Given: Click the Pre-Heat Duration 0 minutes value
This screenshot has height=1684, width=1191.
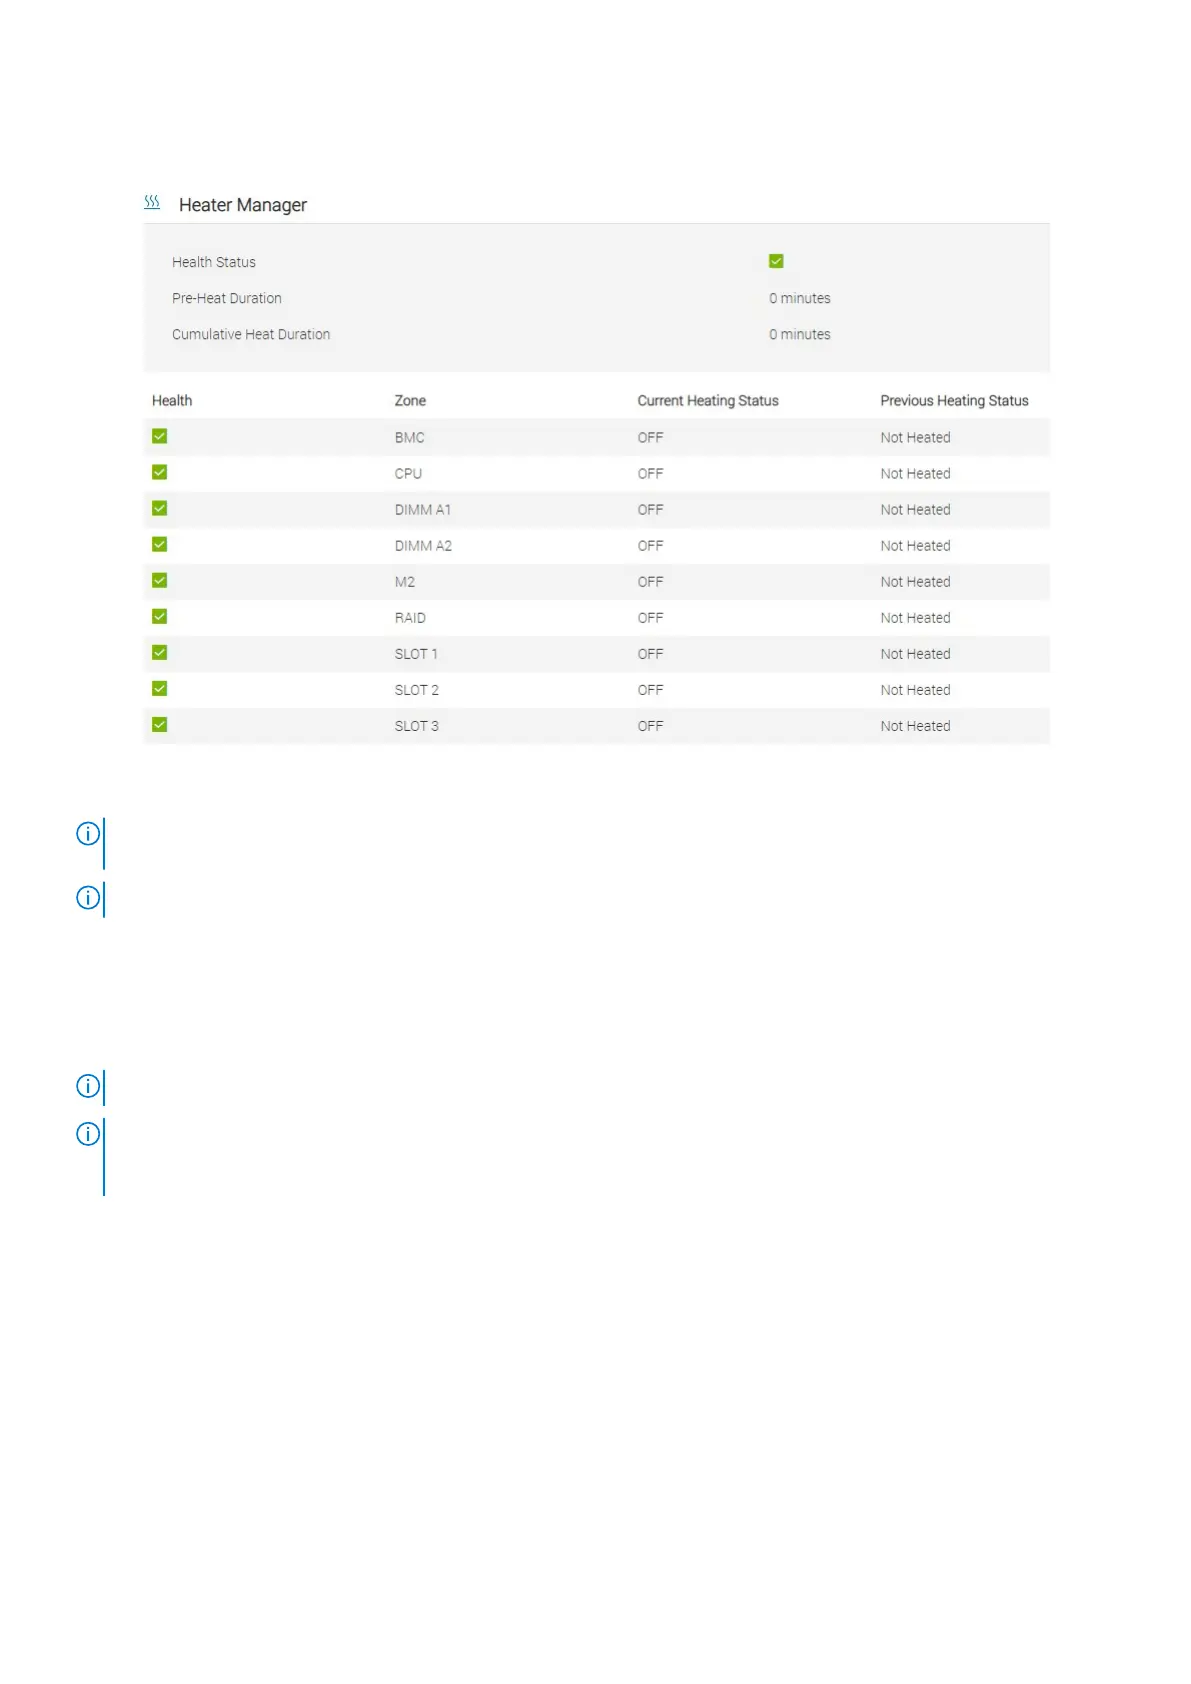Looking at the screenshot, I should point(800,298).
